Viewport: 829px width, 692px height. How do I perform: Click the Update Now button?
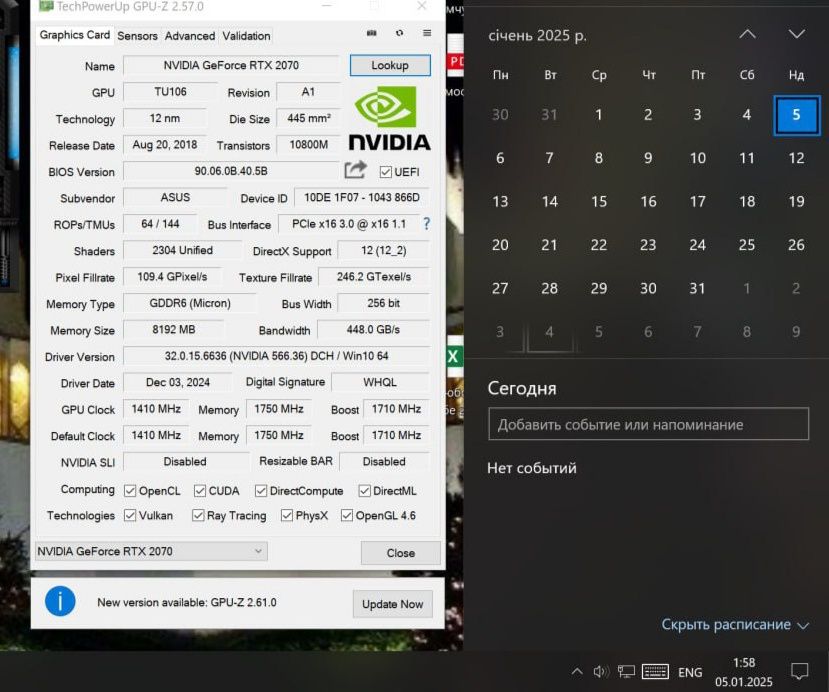[x=392, y=604]
